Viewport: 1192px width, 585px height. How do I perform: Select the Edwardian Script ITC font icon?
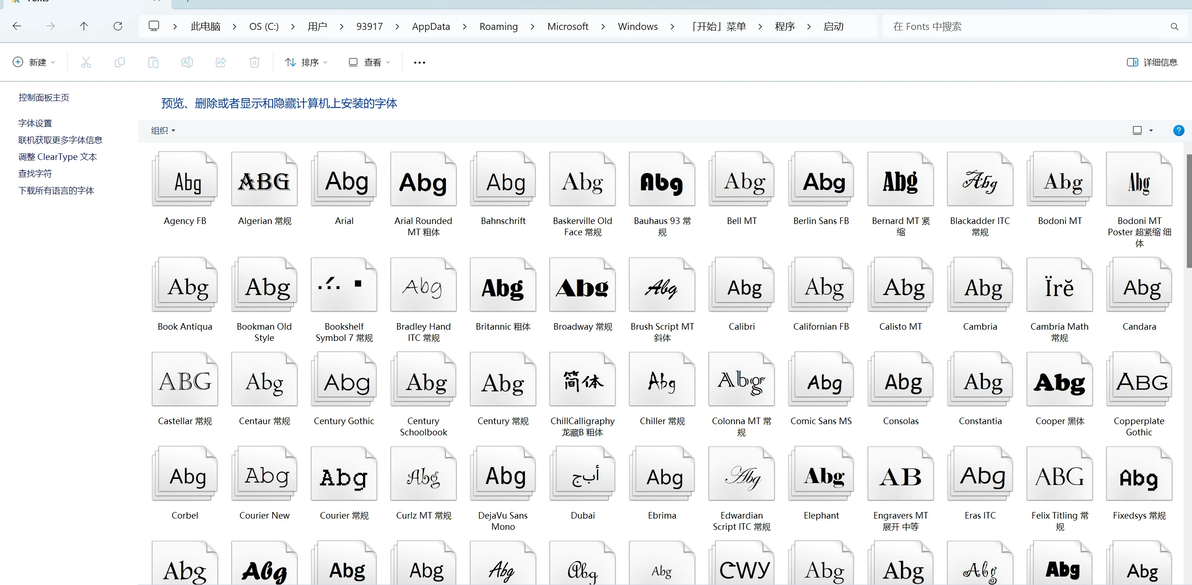coord(741,474)
